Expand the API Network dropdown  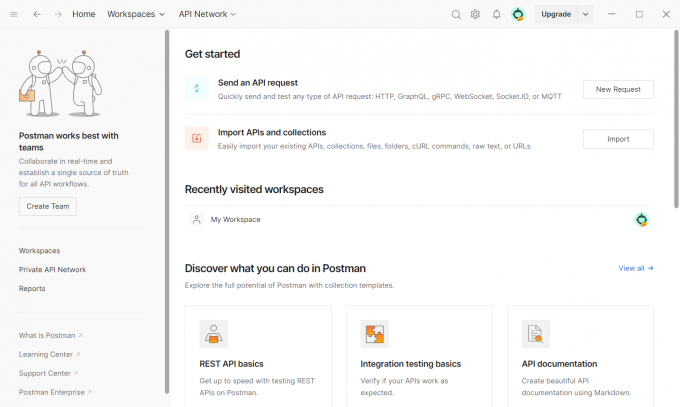pyautogui.click(x=207, y=14)
